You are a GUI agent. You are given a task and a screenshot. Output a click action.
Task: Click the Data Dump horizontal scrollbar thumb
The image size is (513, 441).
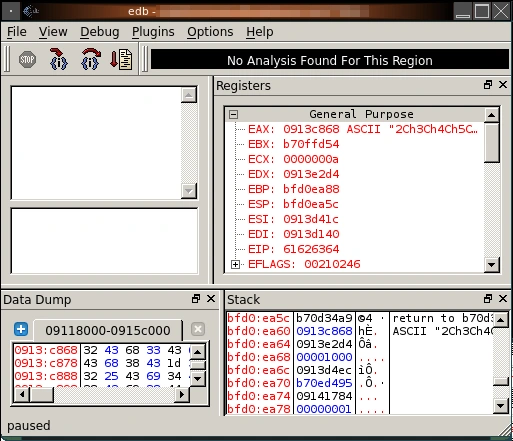pyautogui.click(x=41, y=395)
